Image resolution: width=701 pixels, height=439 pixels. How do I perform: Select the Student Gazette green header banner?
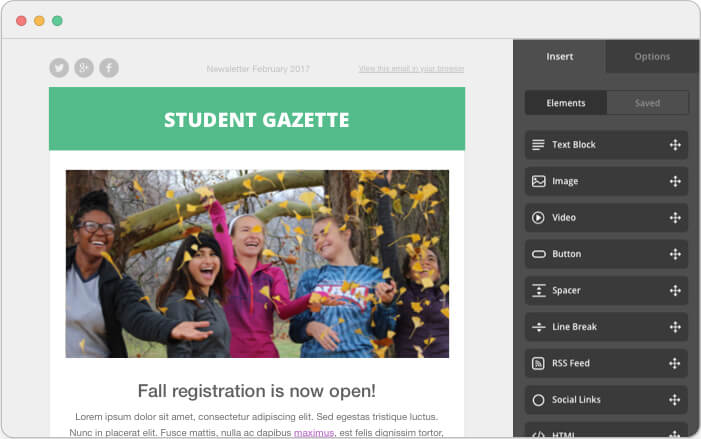257,119
